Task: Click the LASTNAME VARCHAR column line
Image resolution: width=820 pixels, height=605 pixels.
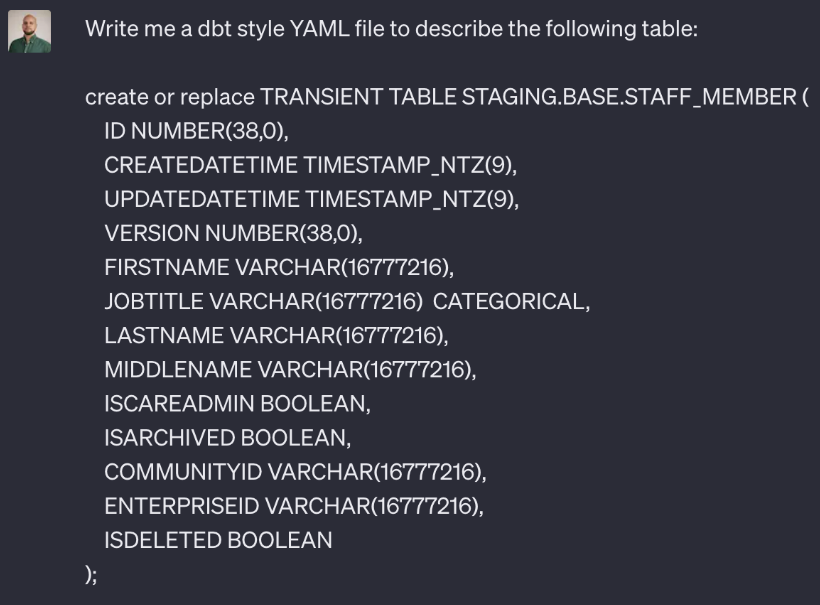Action: click(x=276, y=335)
